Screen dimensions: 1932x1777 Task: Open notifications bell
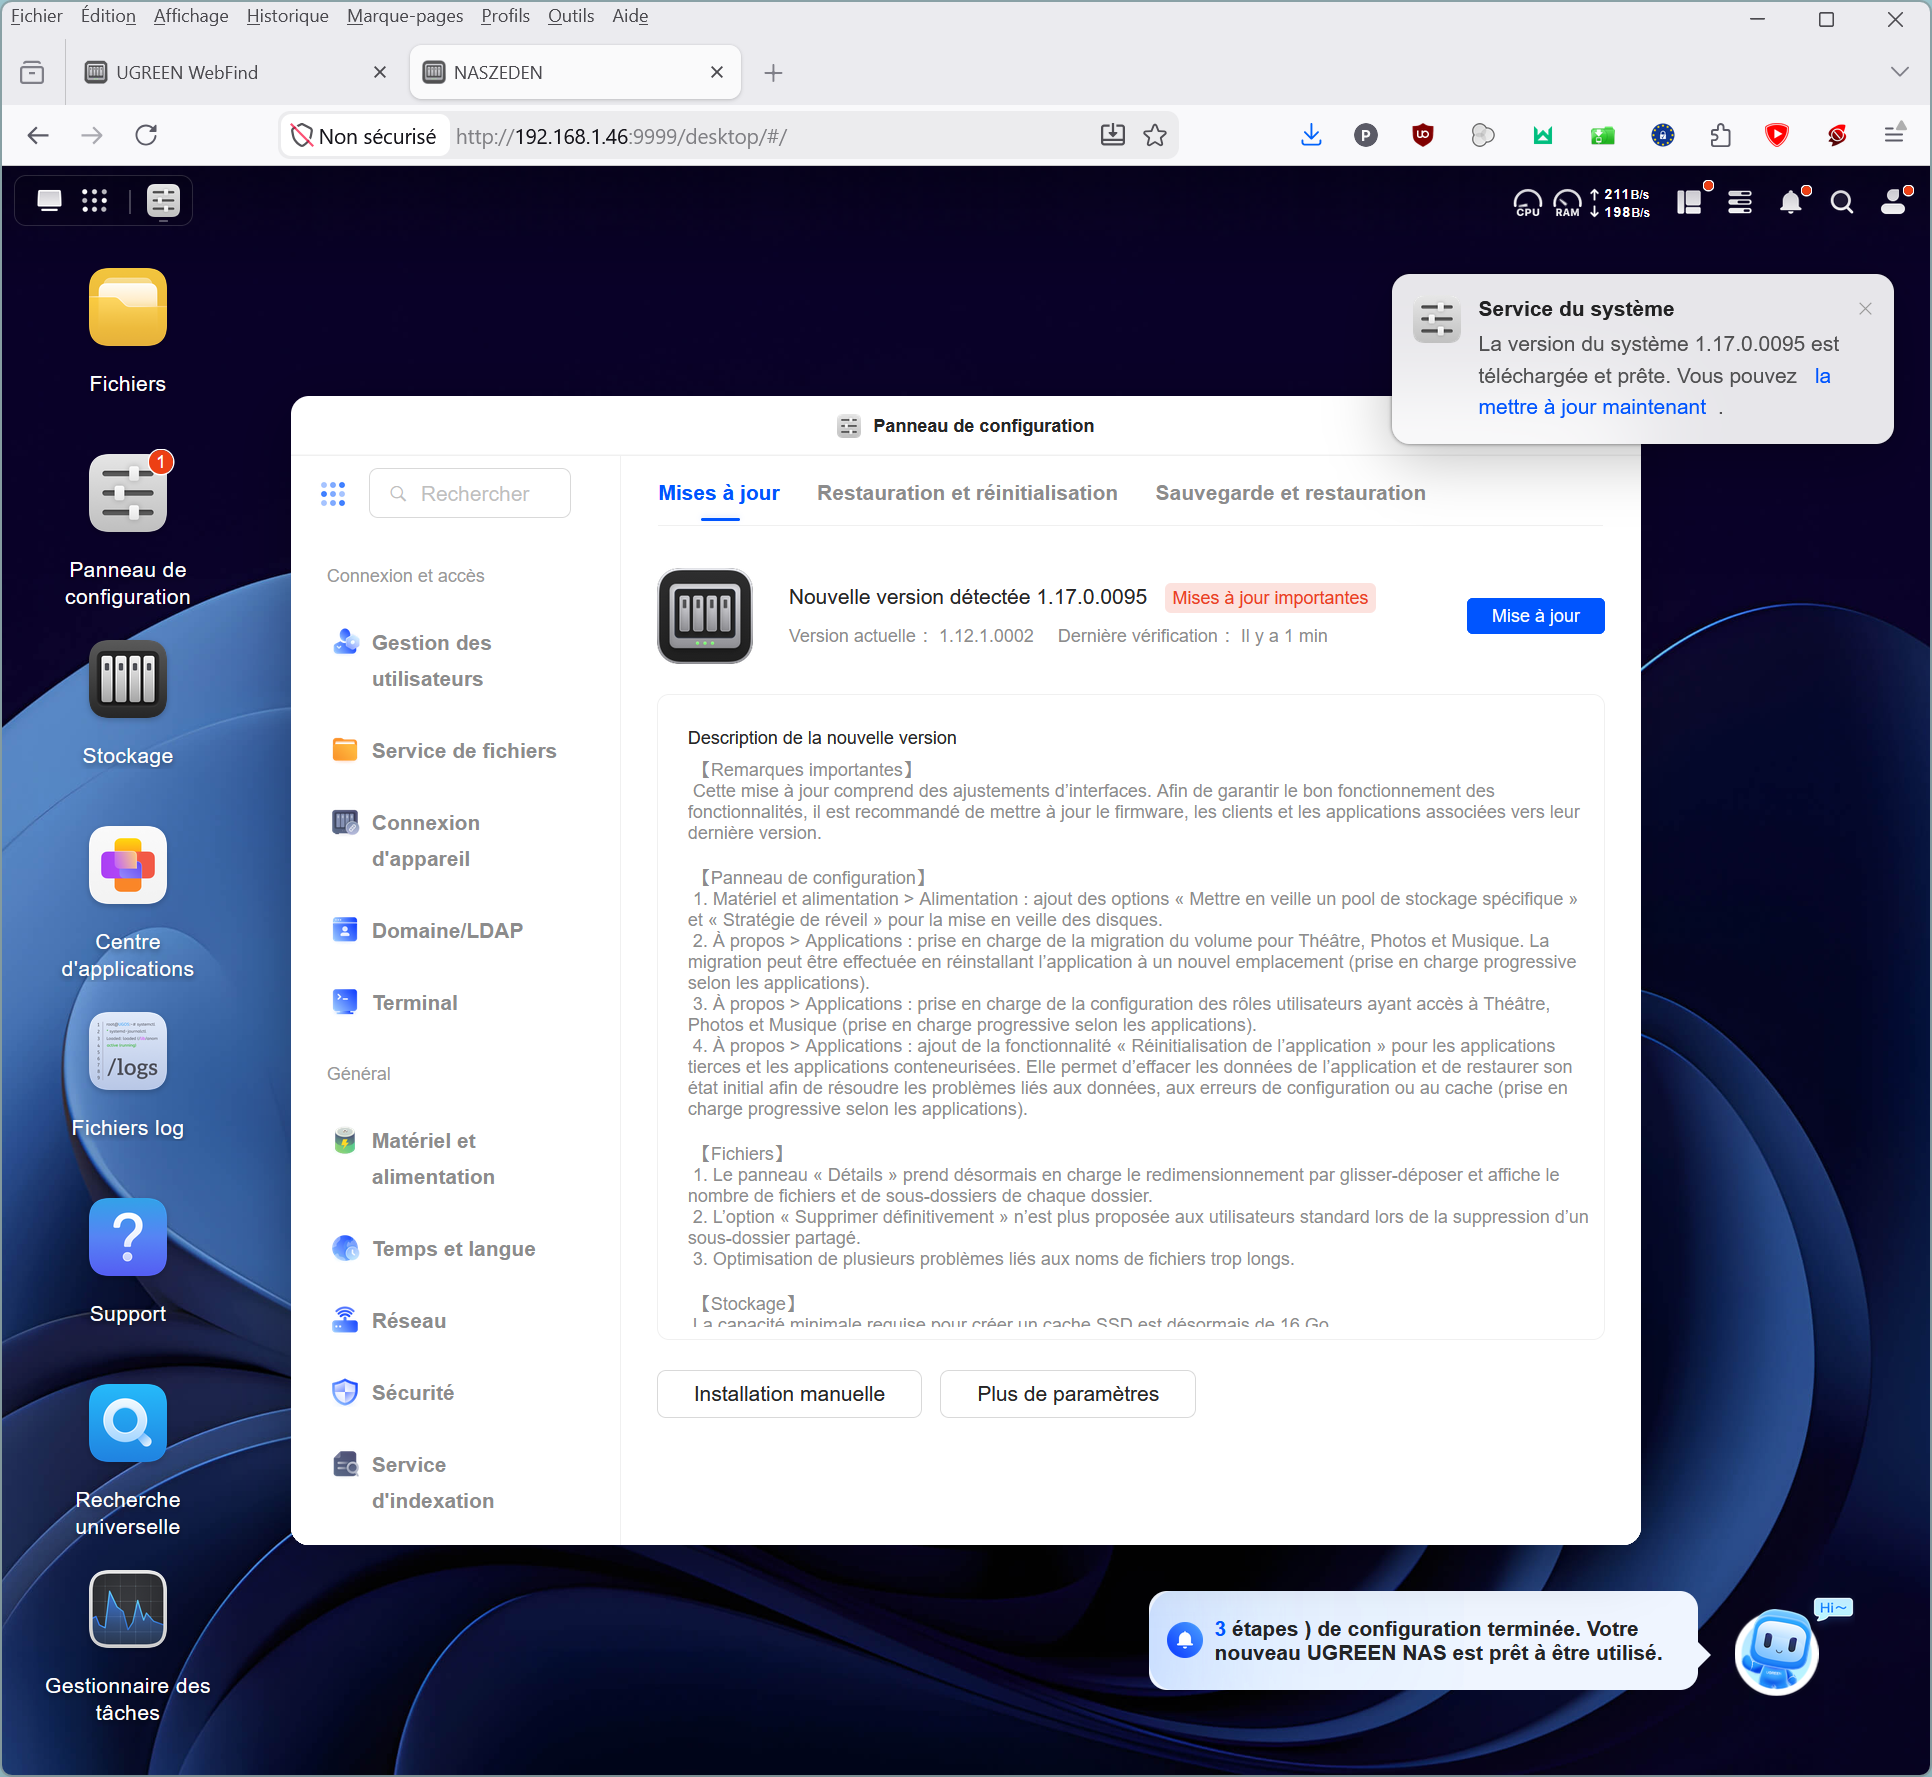tap(1791, 203)
